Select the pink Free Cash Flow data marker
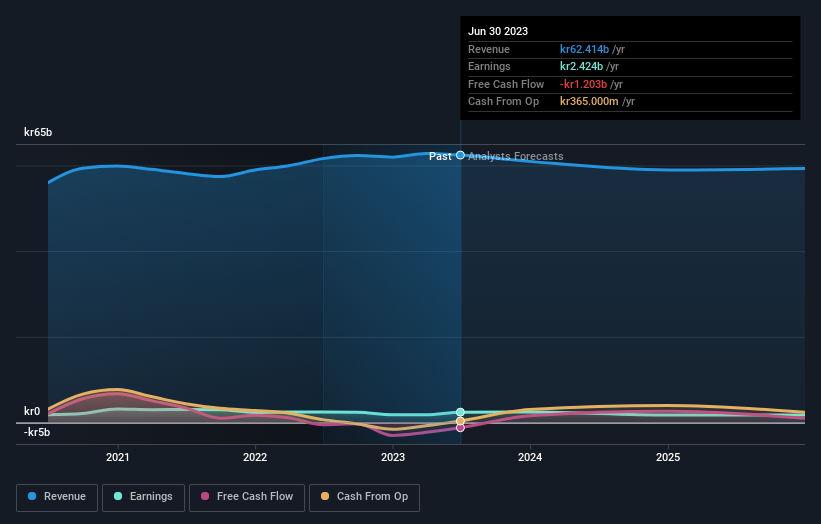Screen dimensions: 821x524 [460, 428]
